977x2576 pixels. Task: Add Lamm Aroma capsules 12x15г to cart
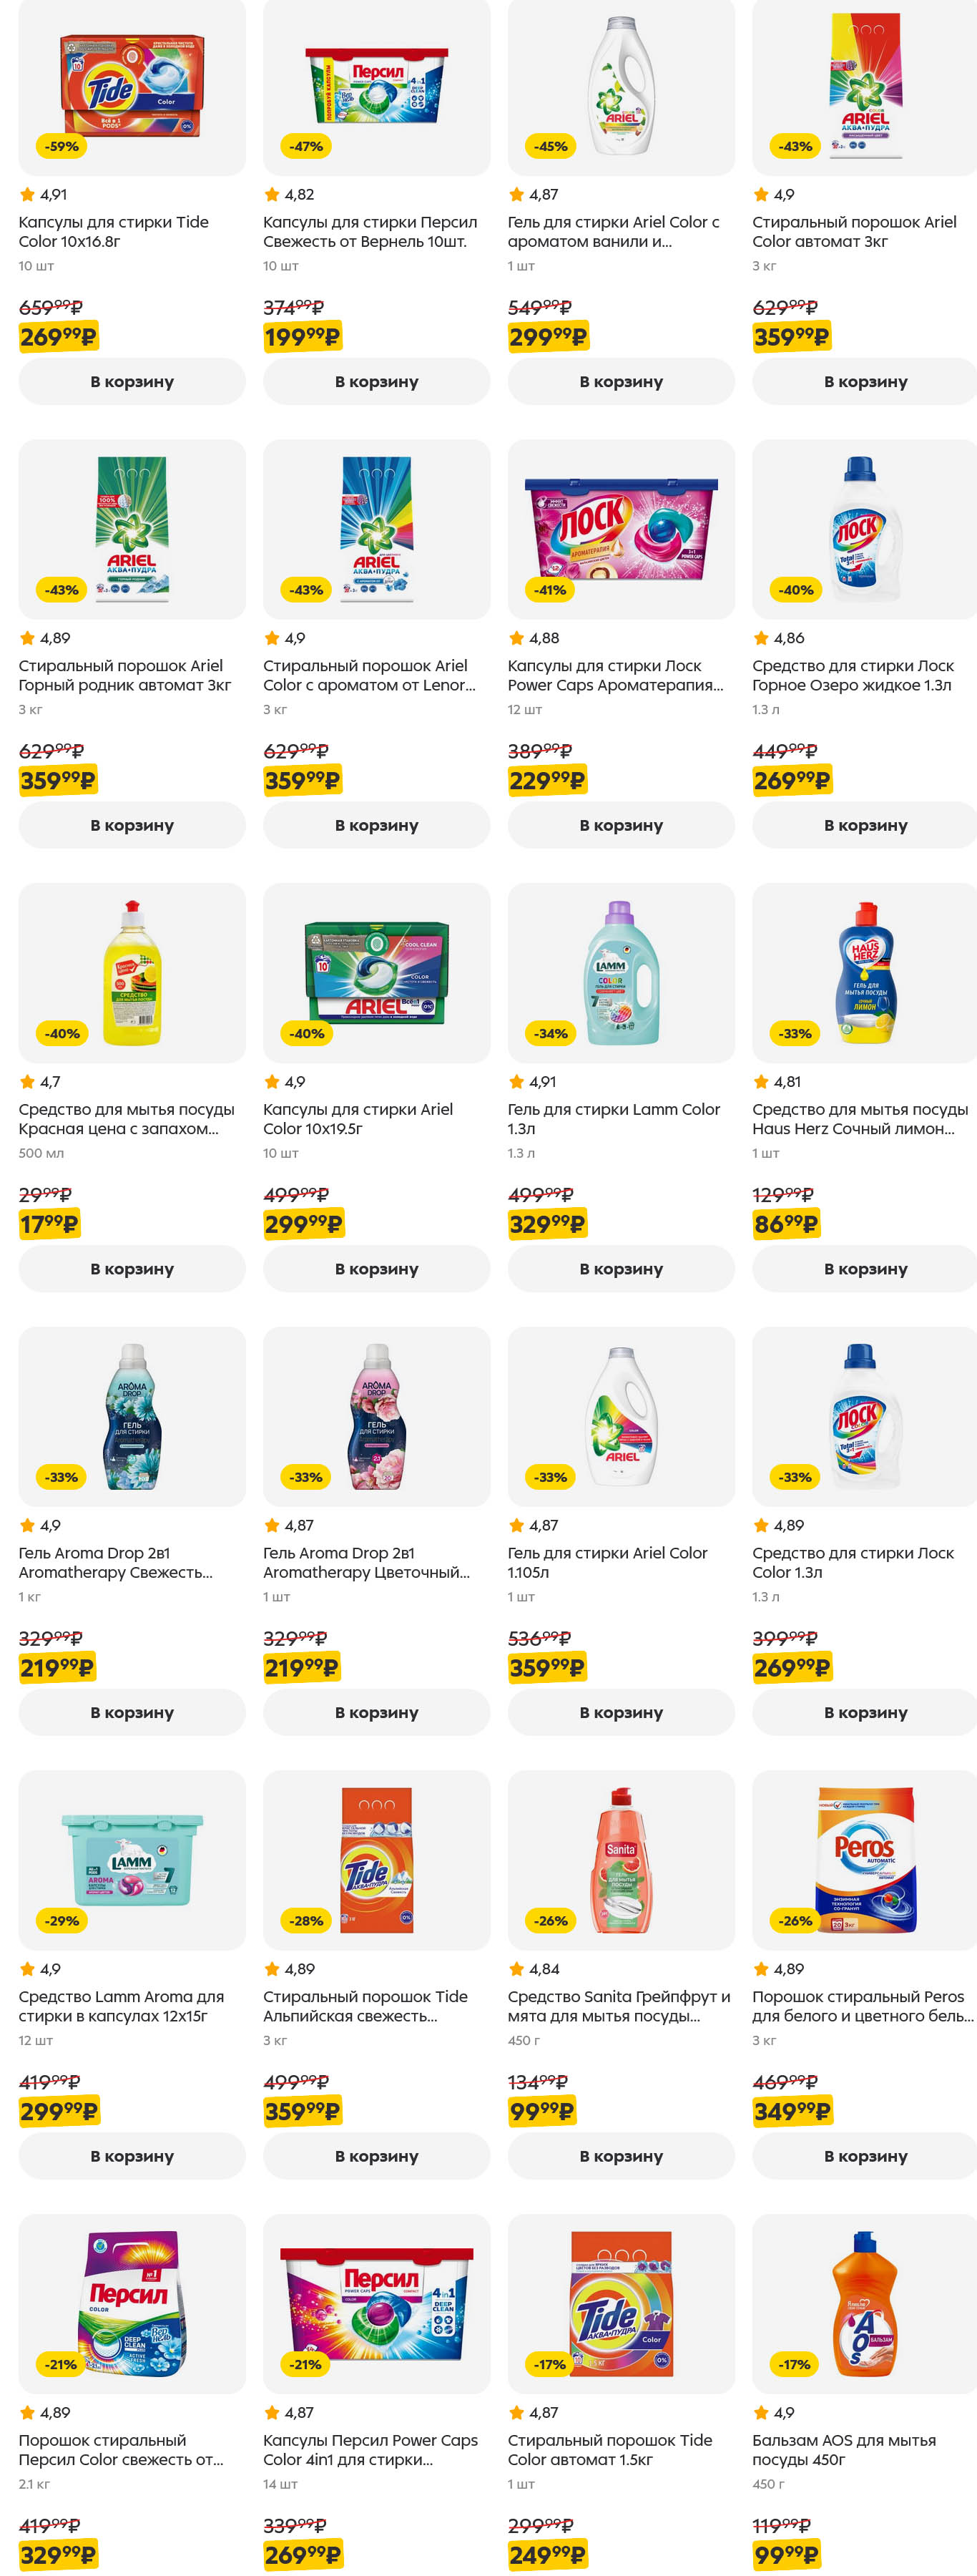[x=131, y=2156]
